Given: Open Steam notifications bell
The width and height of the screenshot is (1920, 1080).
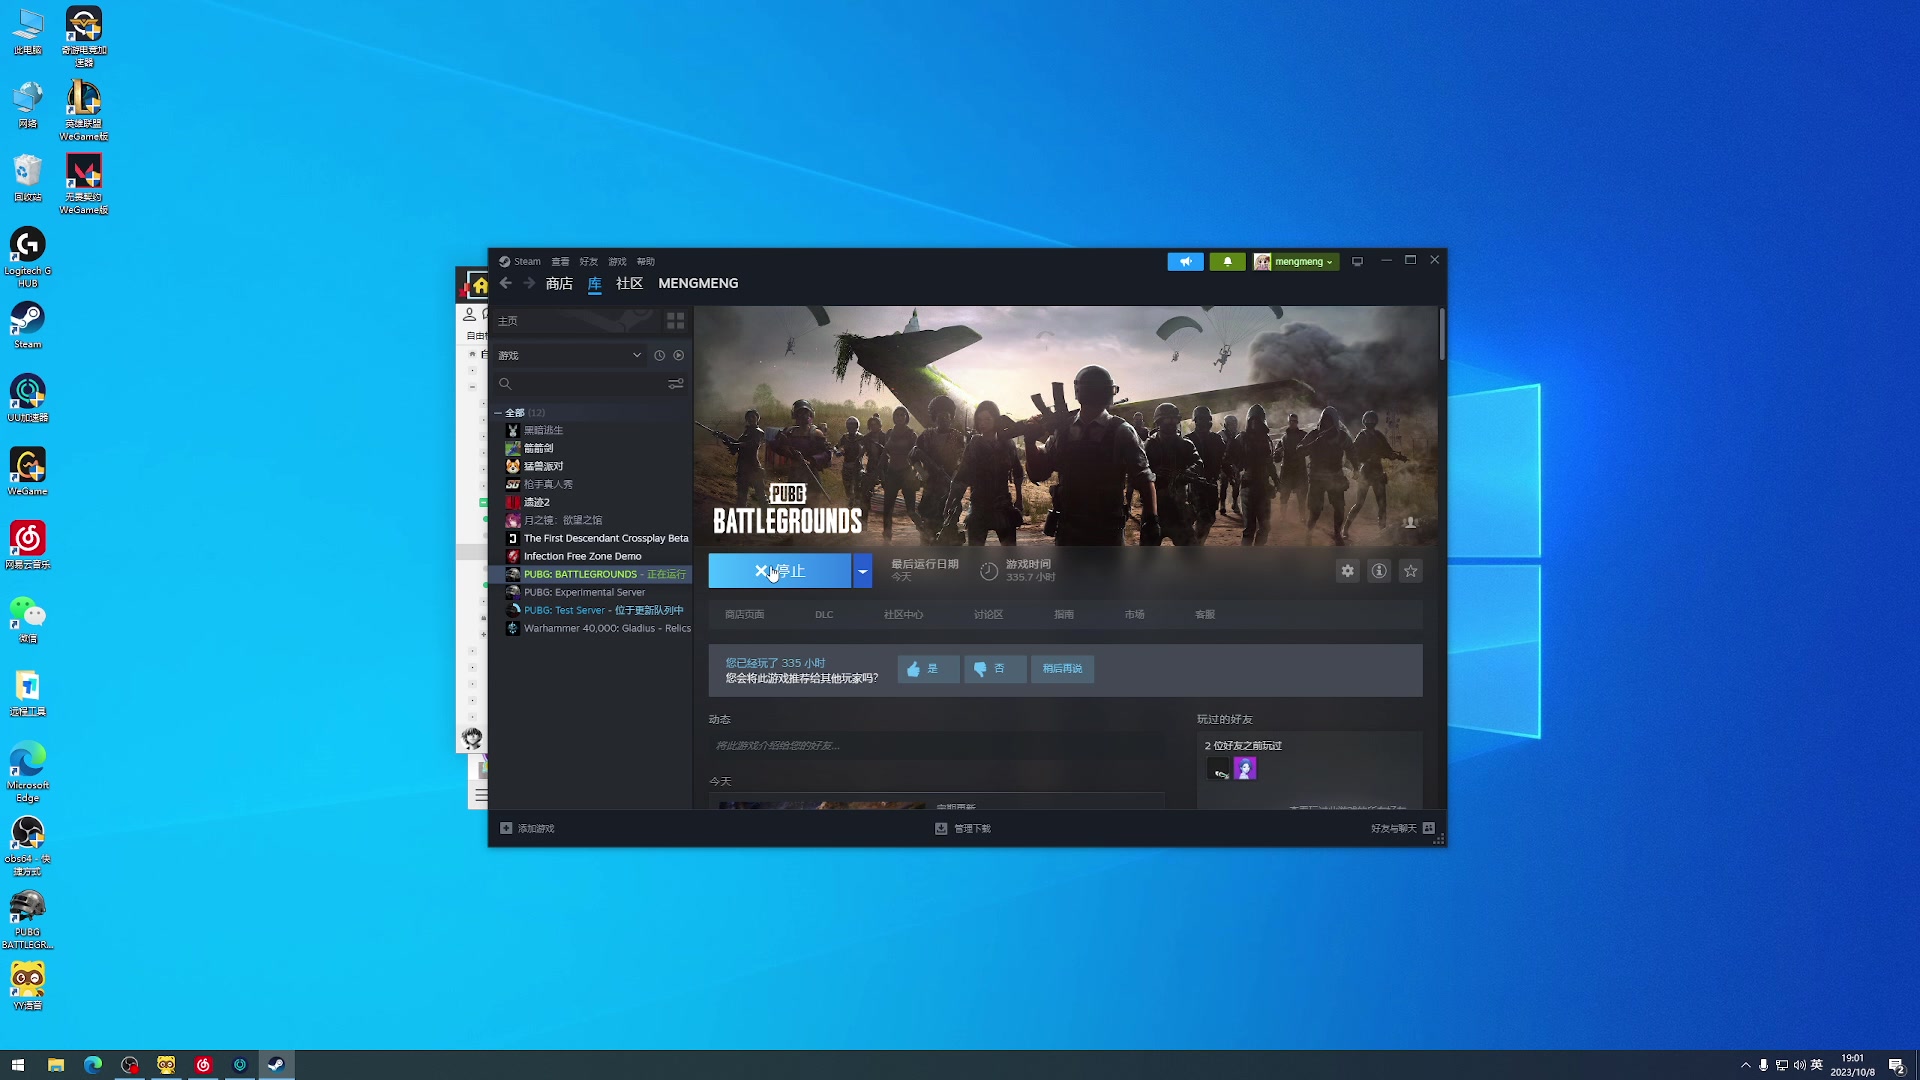Looking at the screenshot, I should click(x=1227, y=262).
